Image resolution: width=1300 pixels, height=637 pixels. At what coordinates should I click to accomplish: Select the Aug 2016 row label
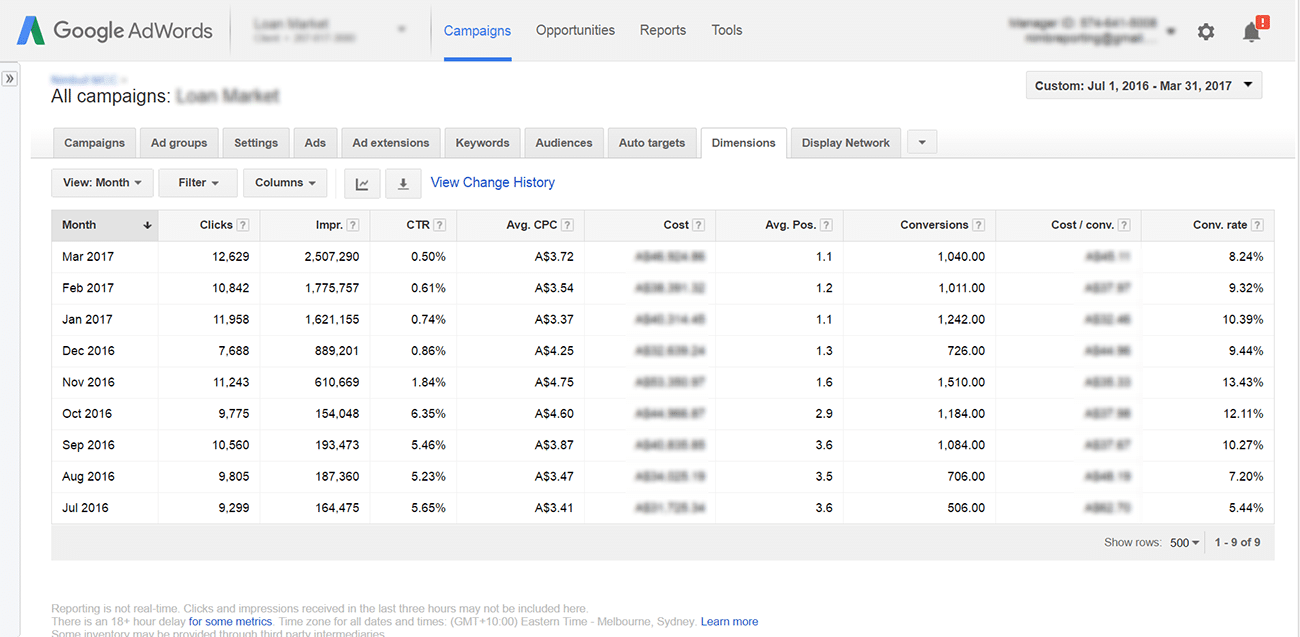[88, 477]
